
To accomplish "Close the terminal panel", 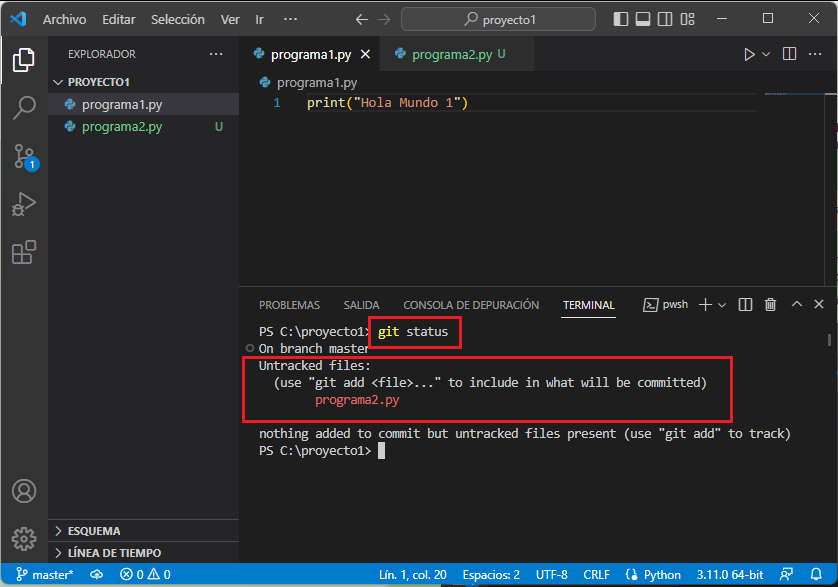I will (x=819, y=304).
